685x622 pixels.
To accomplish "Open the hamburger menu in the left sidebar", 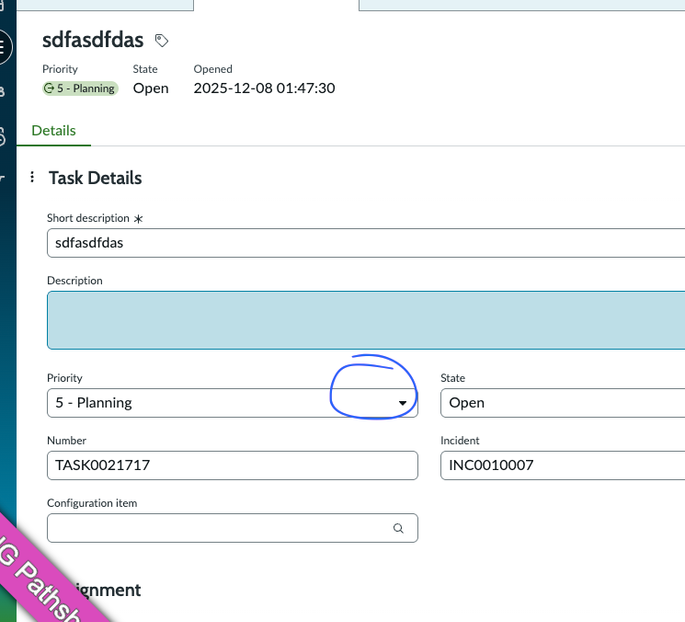I will point(4,46).
